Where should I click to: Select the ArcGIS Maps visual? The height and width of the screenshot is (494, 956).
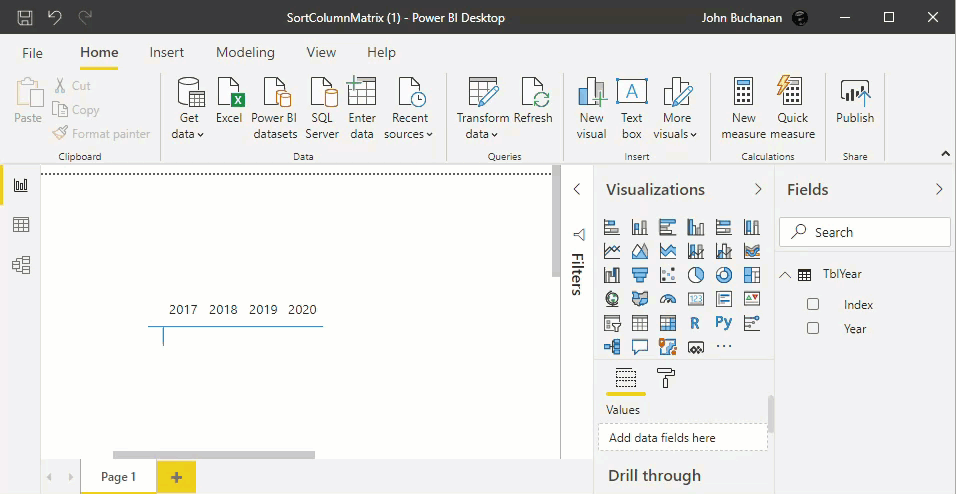click(668, 347)
